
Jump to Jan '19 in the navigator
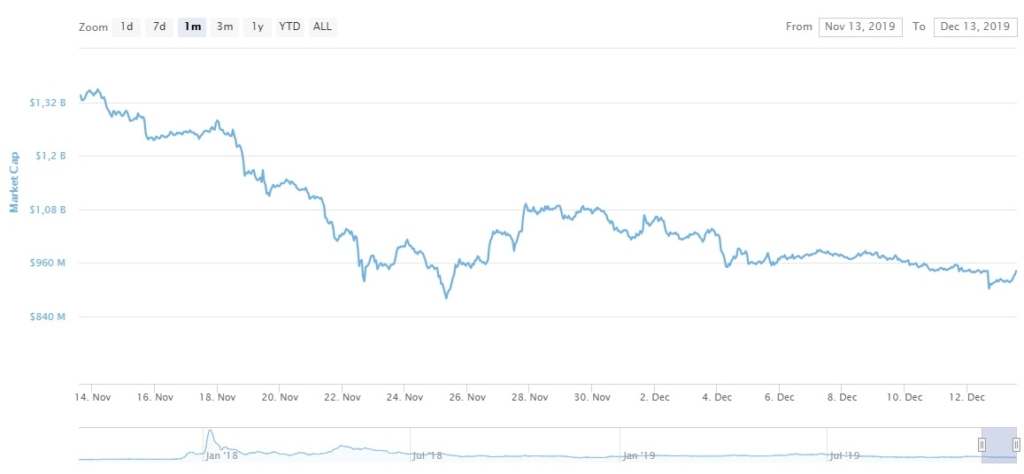tap(637, 455)
